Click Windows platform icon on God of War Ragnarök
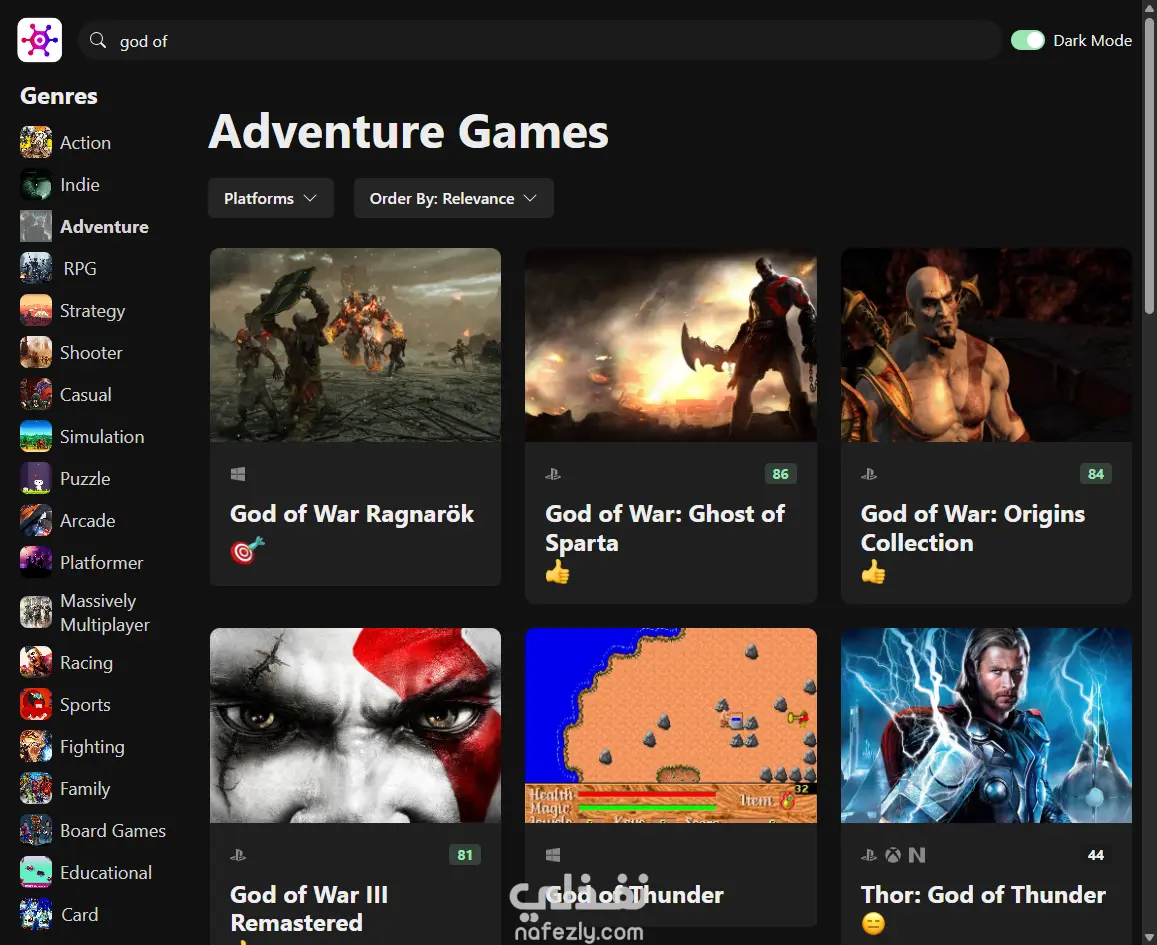This screenshot has height=945, width=1157. (x=238, y=474)
